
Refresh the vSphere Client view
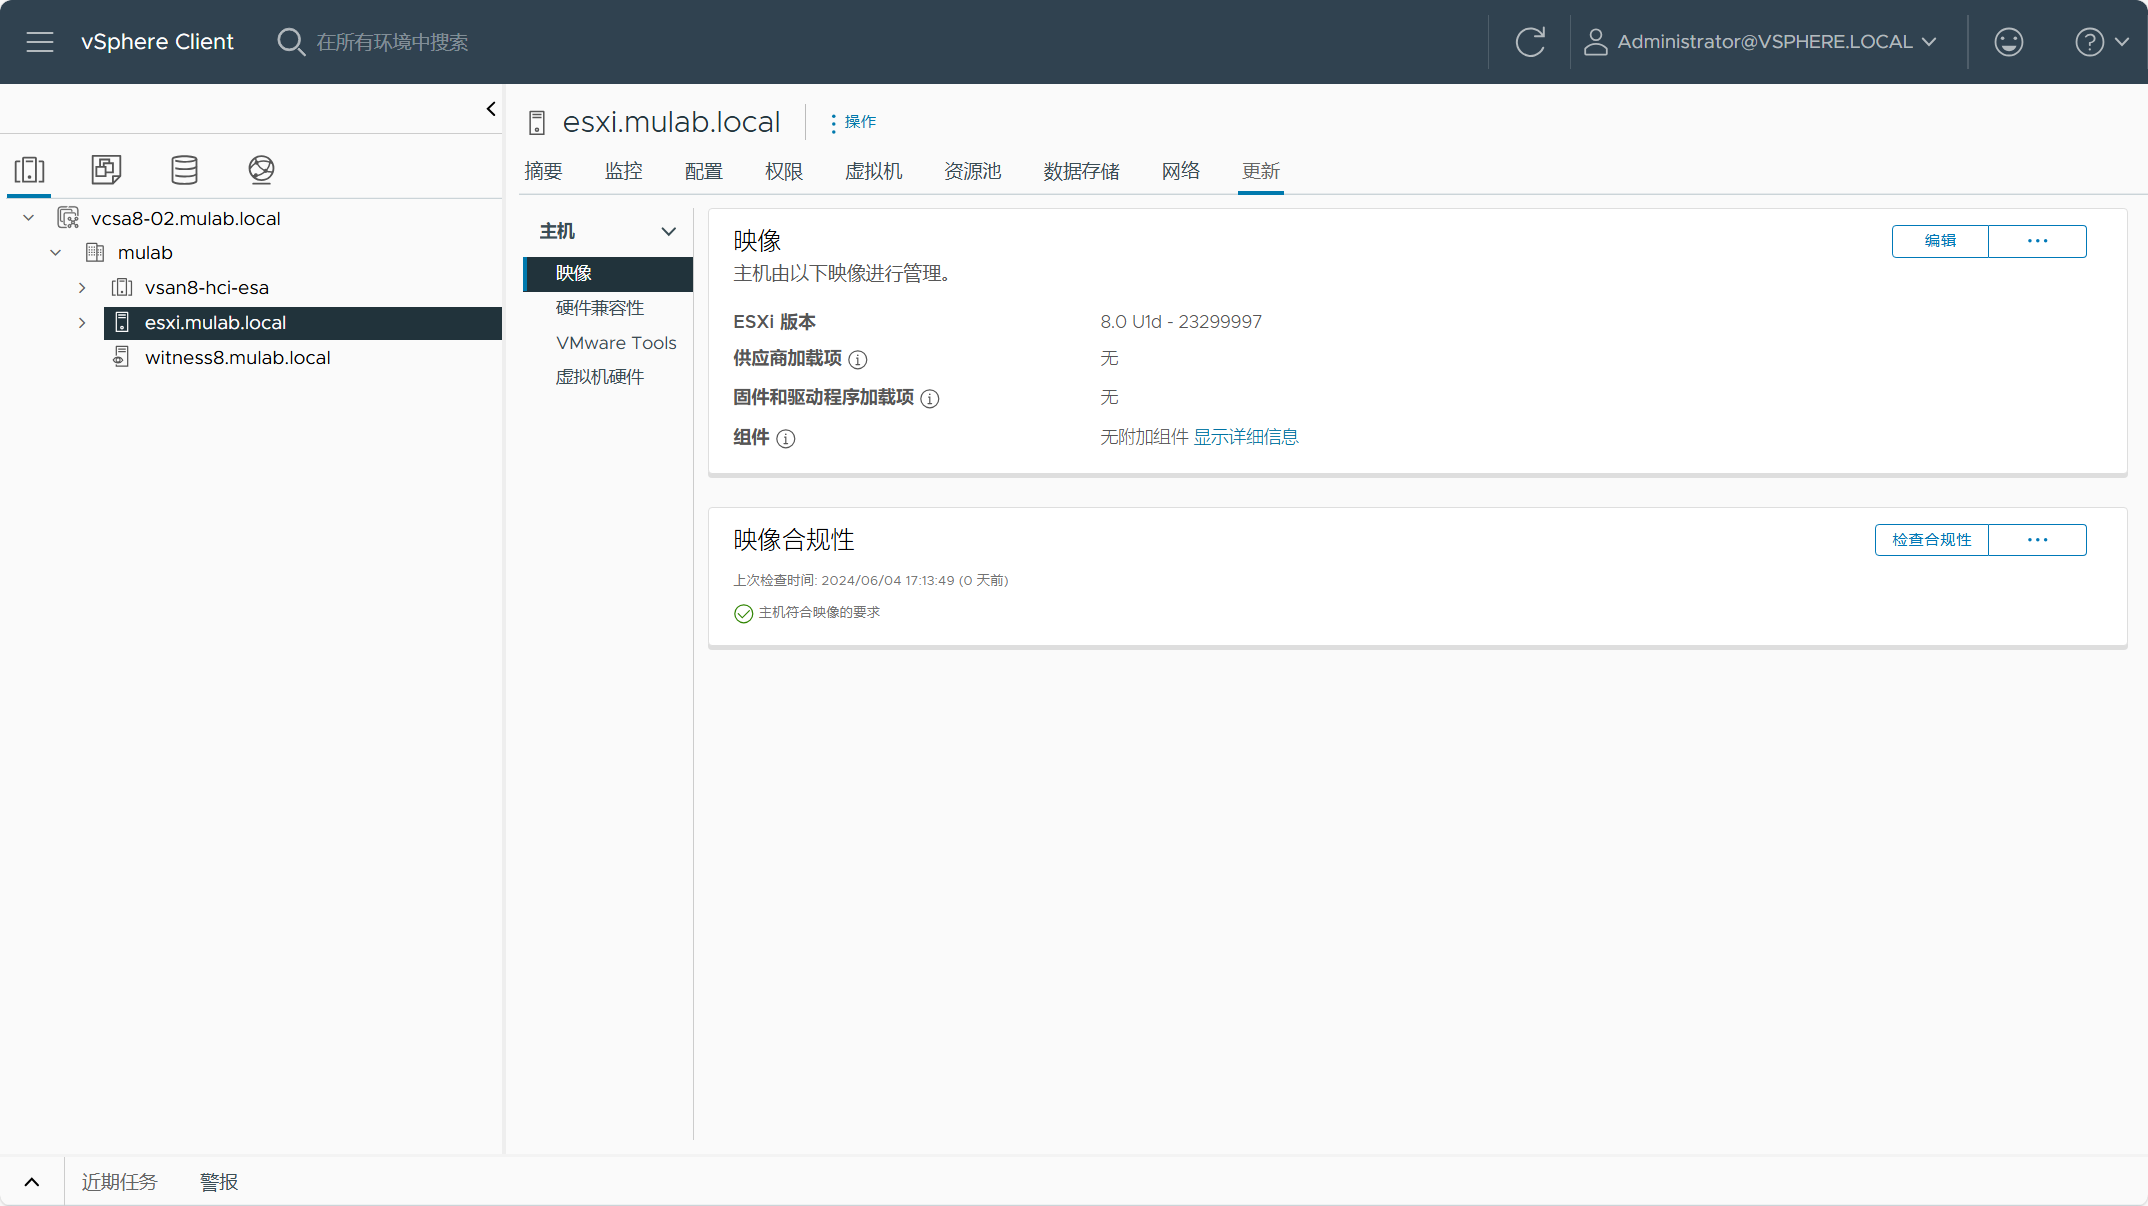pyautogui.click(x=1530, y=42)
